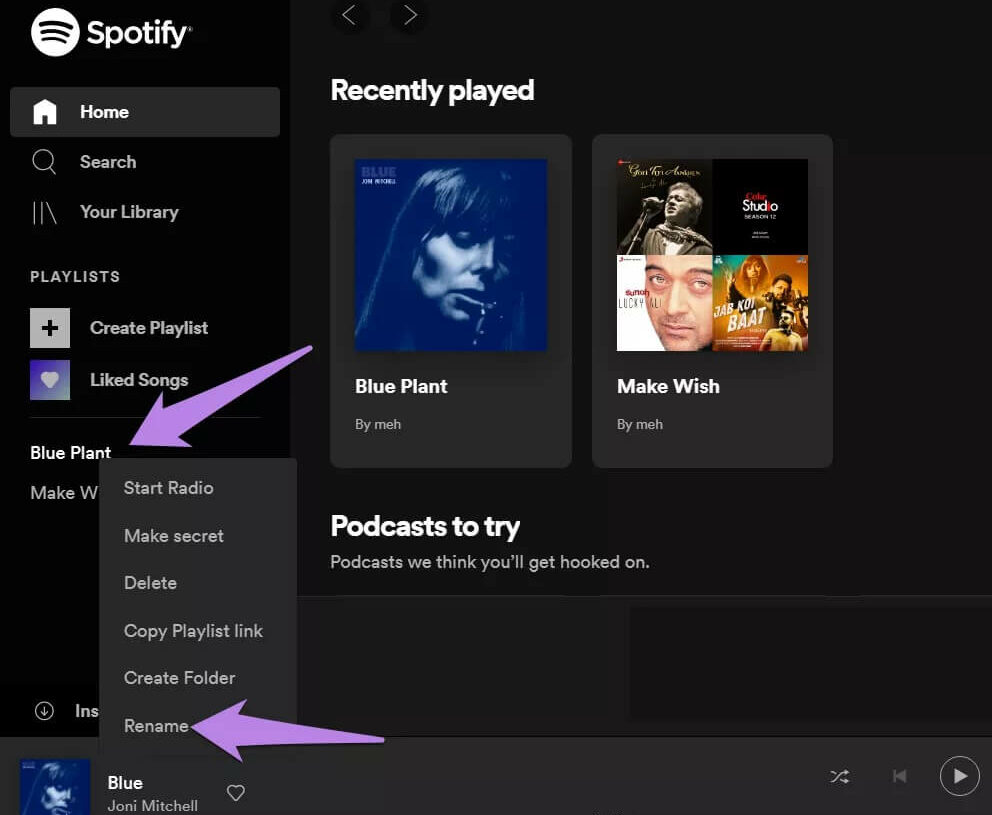Click Copy Playlist link option

pos(193,631)
